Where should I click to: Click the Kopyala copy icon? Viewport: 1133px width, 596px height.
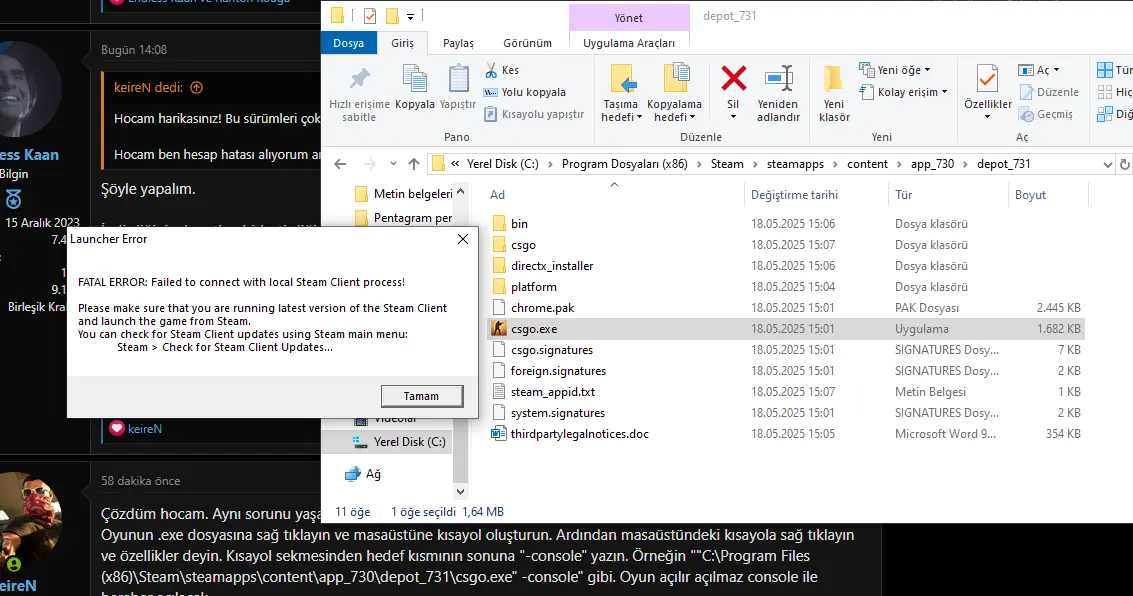click(x=415, y=79)
